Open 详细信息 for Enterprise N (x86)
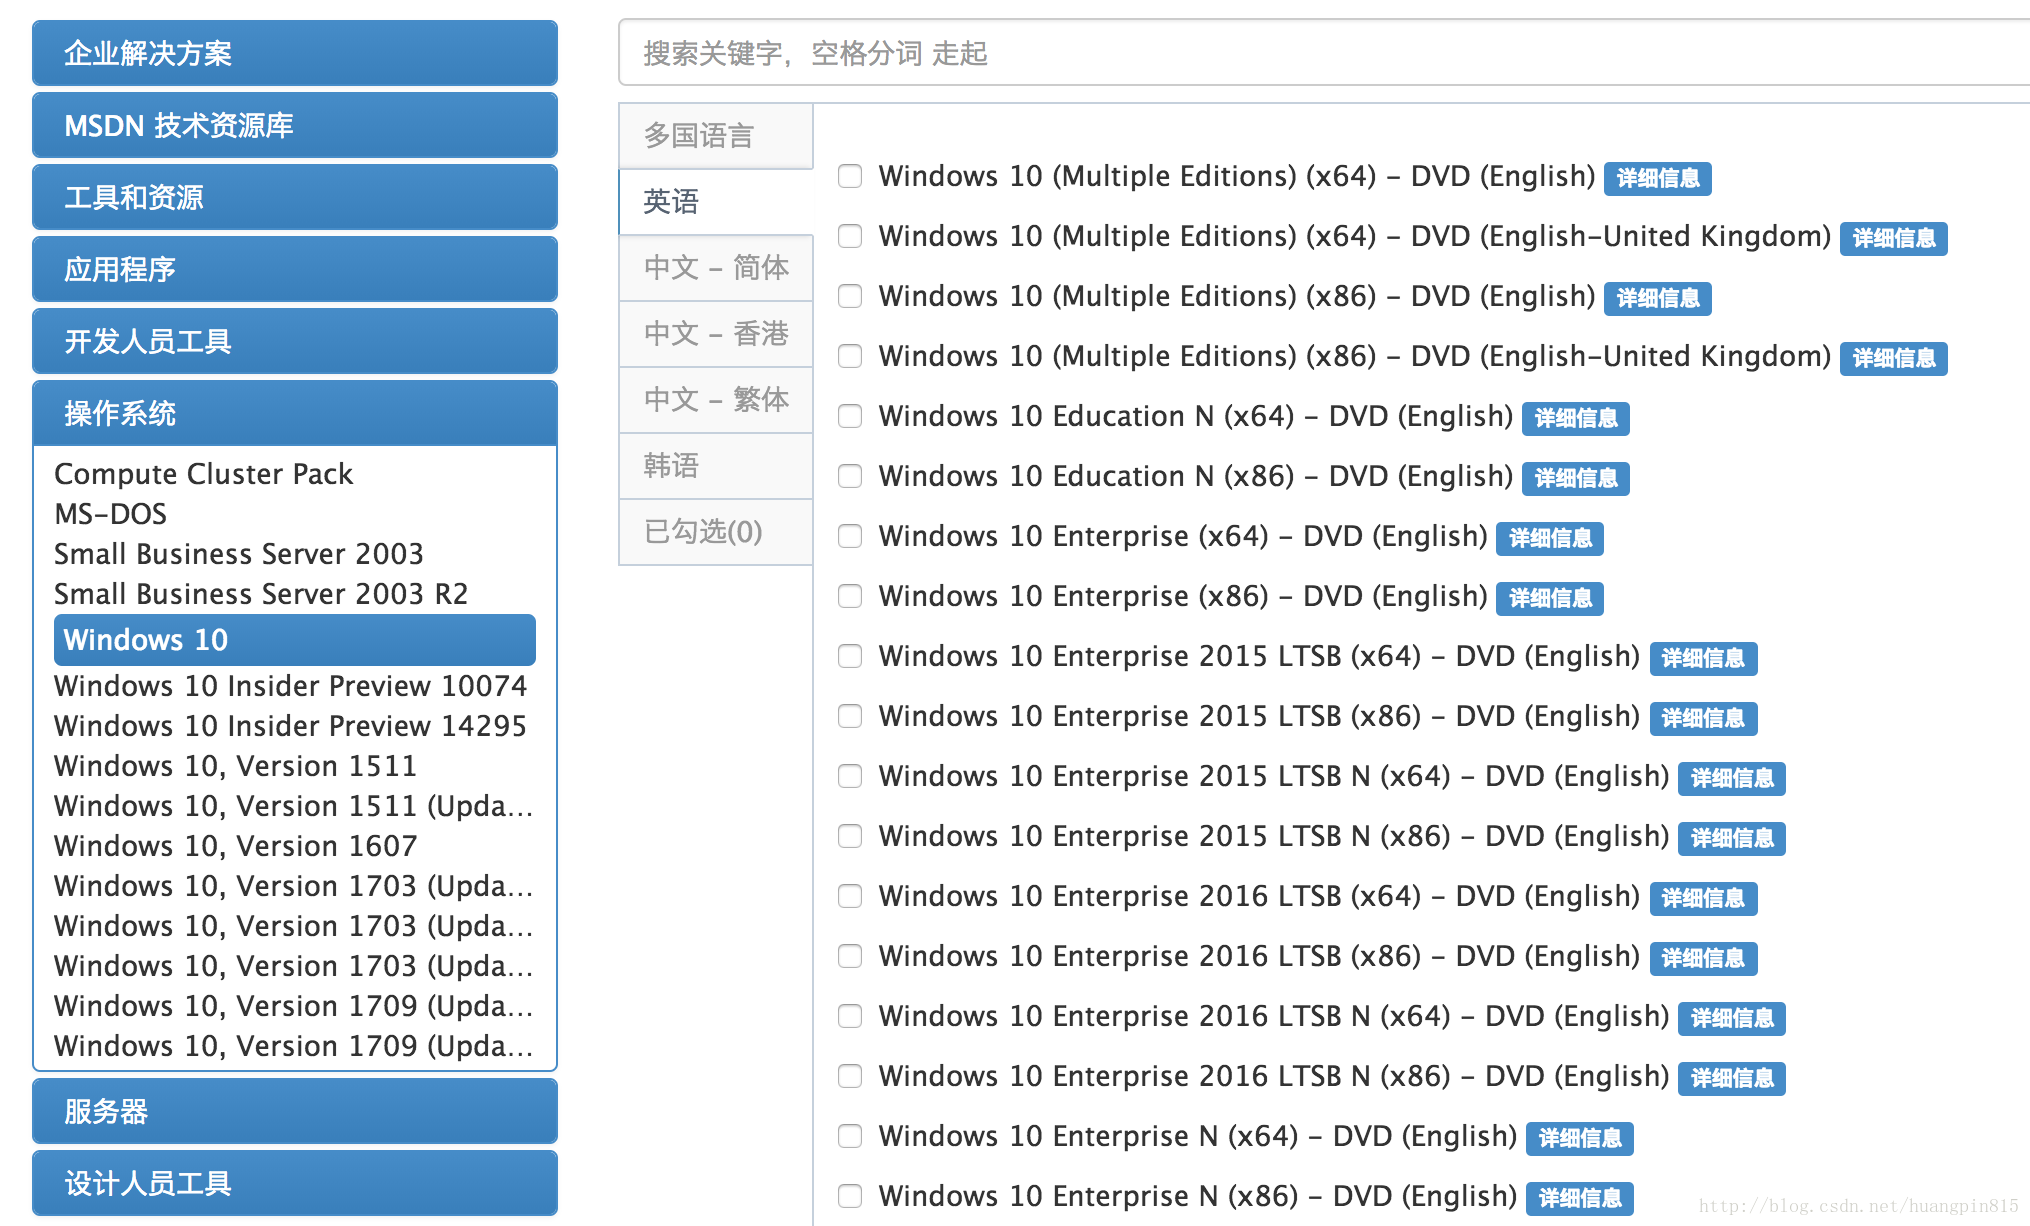 click(x=1580, y=1198)
